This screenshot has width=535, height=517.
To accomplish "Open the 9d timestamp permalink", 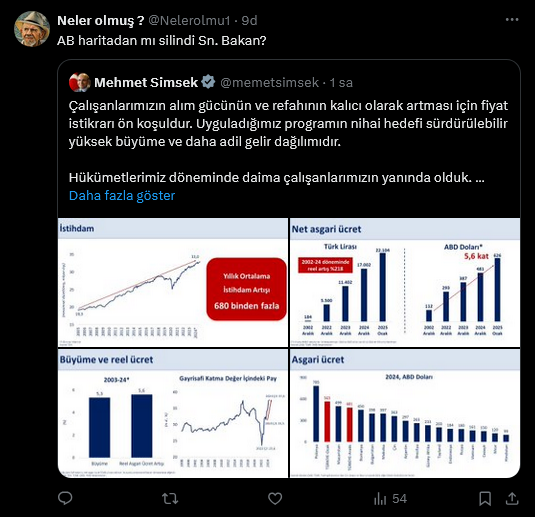I will point(249,20).
